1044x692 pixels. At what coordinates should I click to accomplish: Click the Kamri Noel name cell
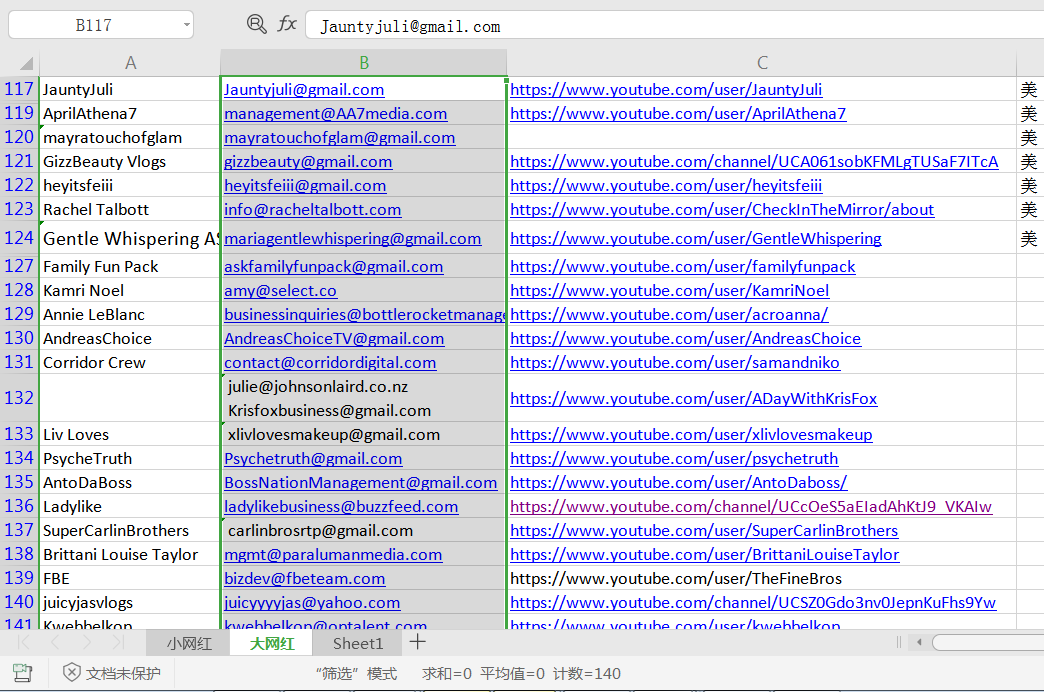(130, 290)
